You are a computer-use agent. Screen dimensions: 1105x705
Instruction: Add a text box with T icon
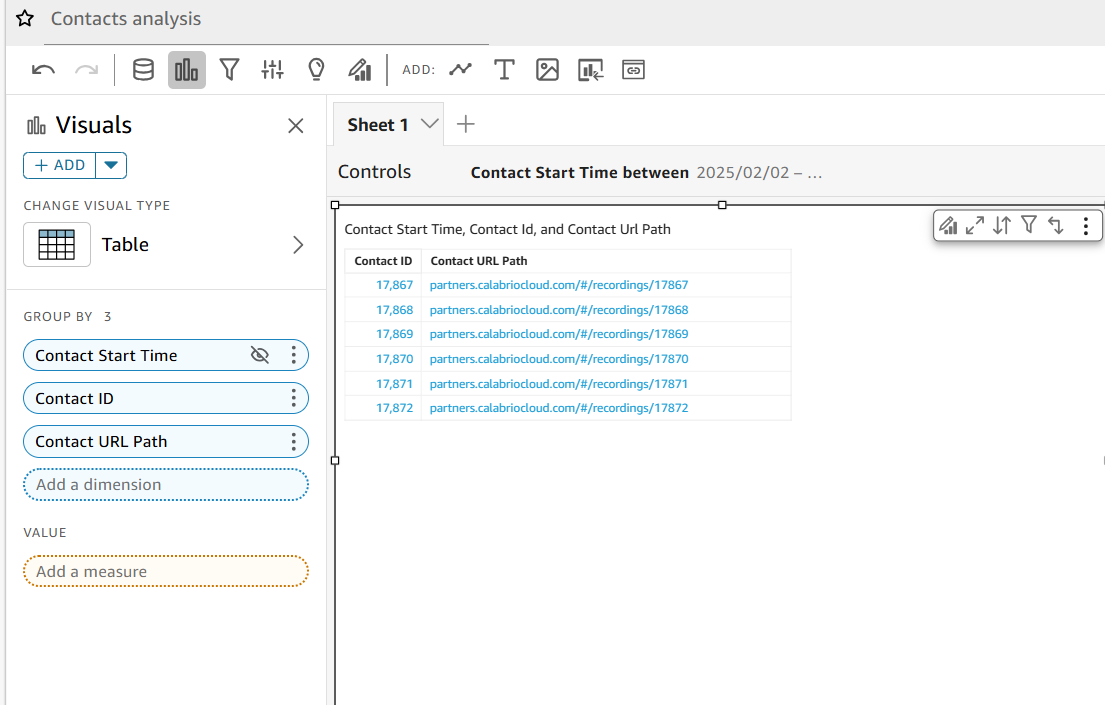pyautogui.click(x=504, y=70)
